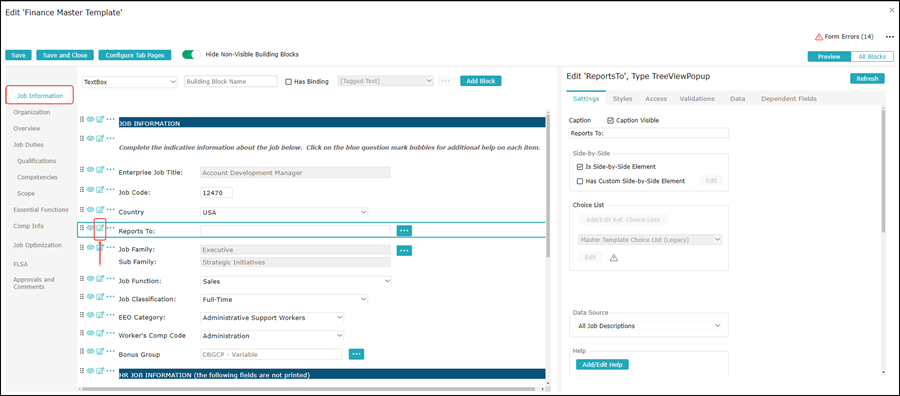Toggle visibility eye for Enterprise Job Title
Image resolution: width=900 pixels, height=396 pixels.
[x=90, y=169]
